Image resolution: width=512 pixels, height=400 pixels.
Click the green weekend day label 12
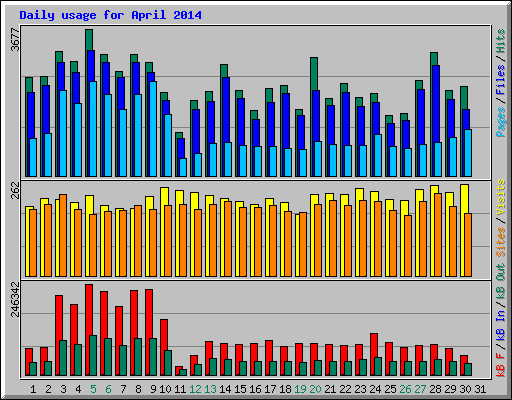click(x=195, y=389)
